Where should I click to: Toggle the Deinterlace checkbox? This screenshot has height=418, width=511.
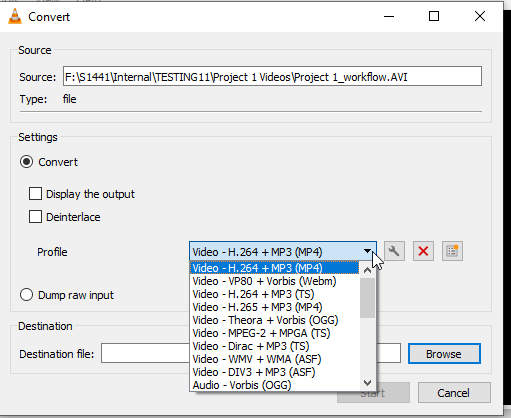(x=35, y=217)
